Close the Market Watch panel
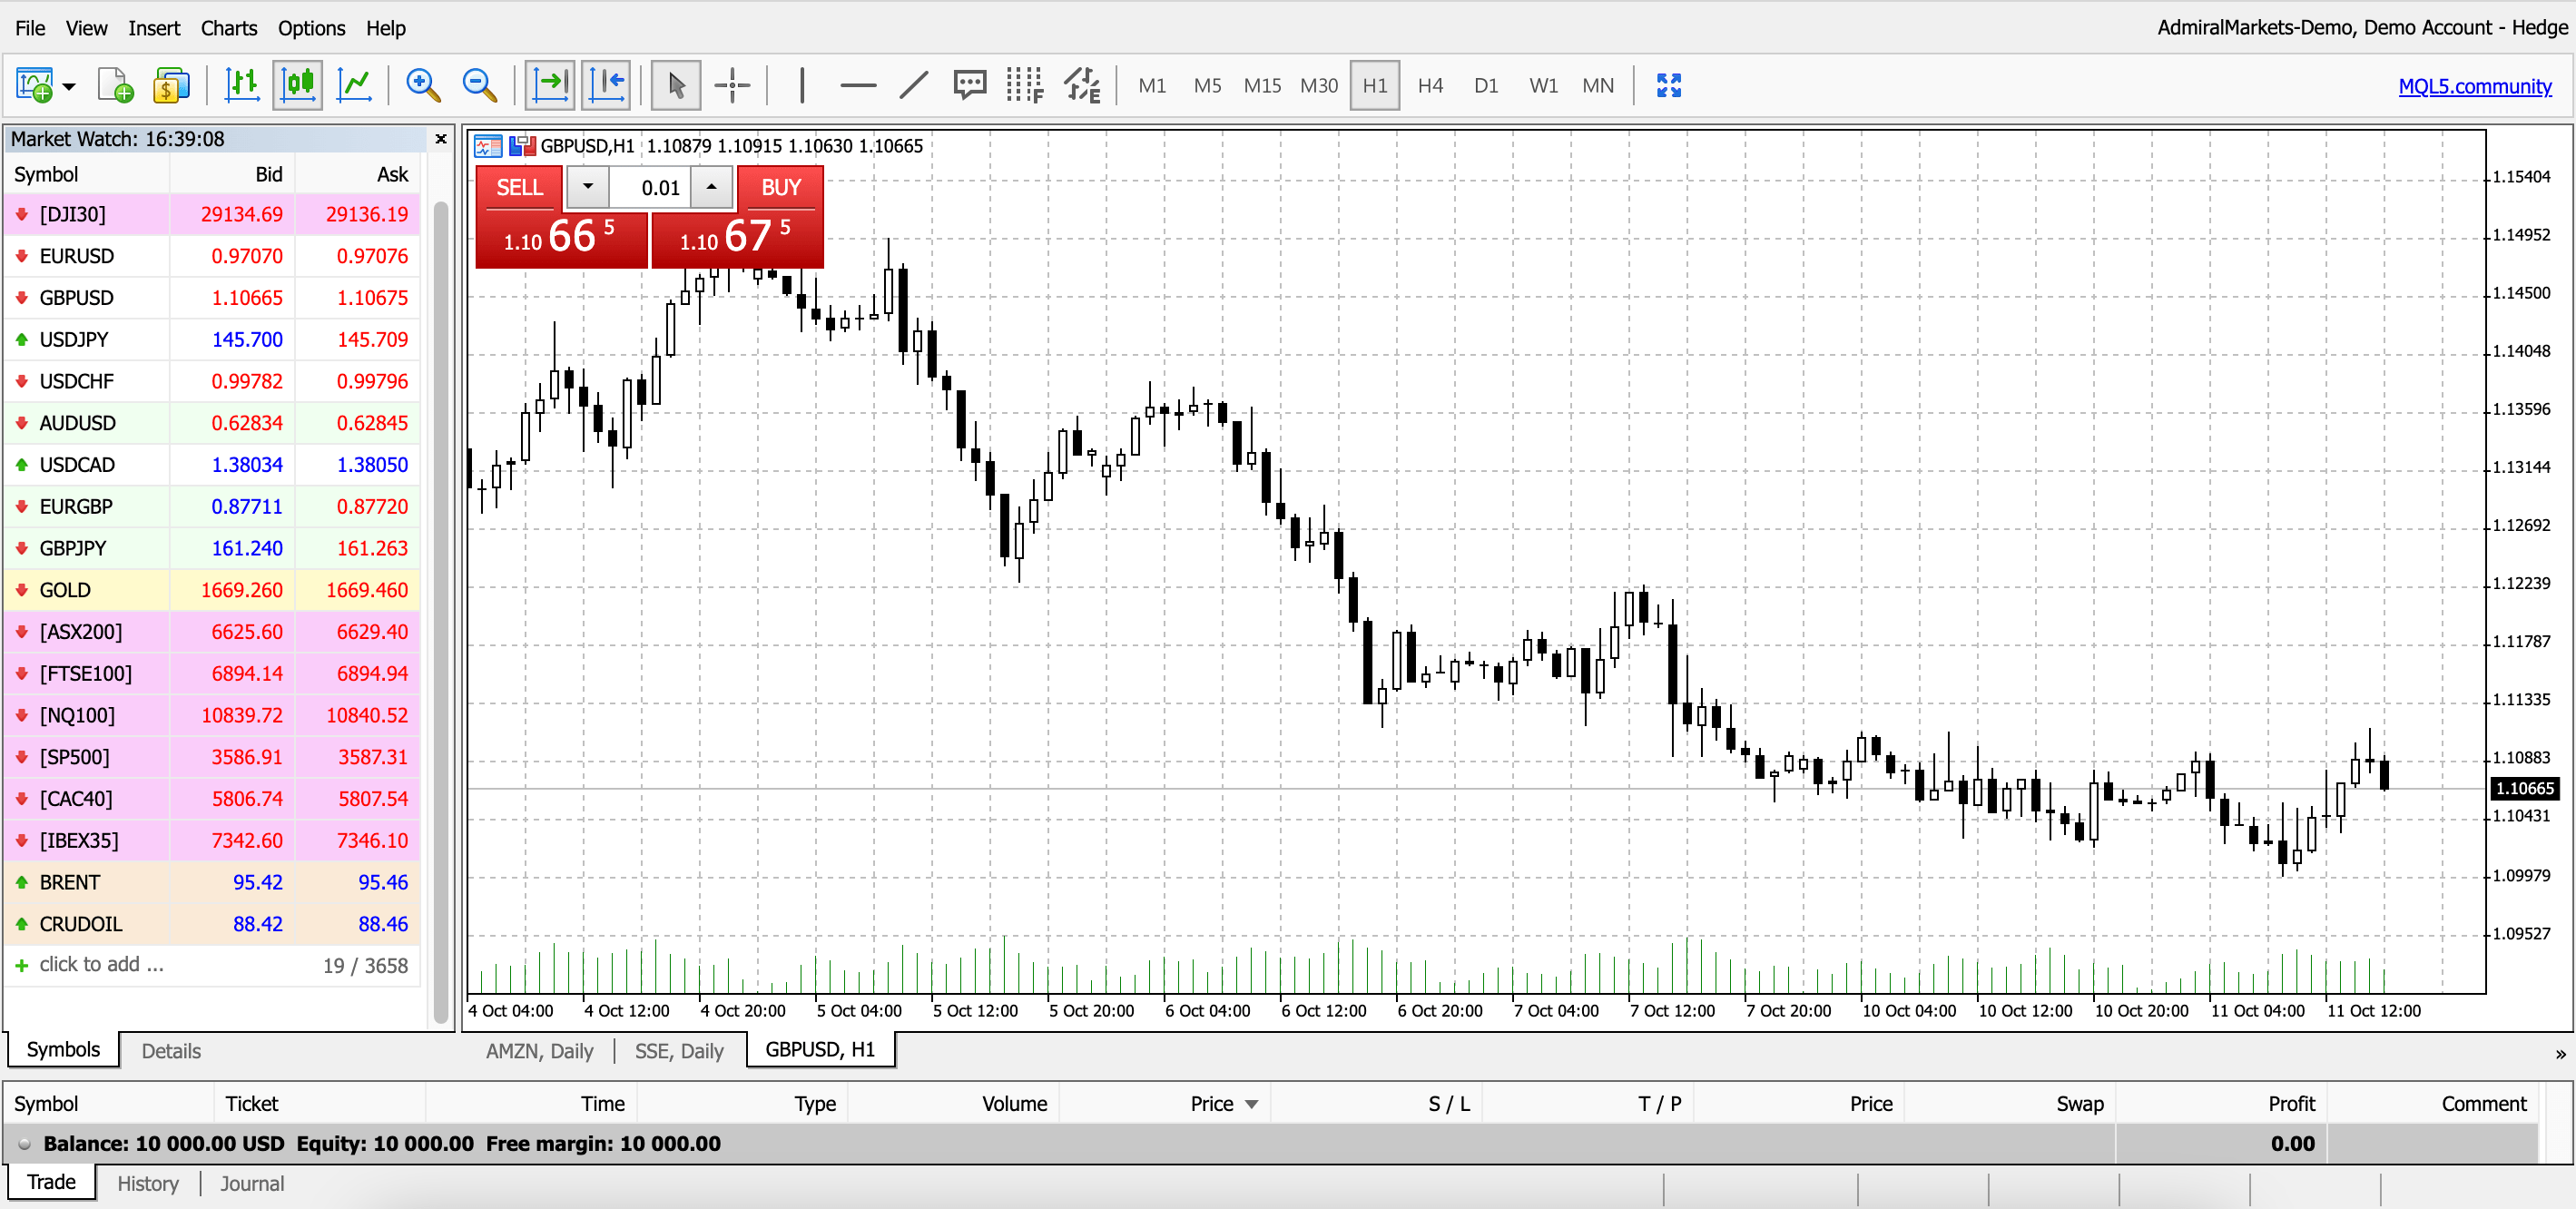The width and height of the screenshot is (2576, 1209). tap(441, 139)
